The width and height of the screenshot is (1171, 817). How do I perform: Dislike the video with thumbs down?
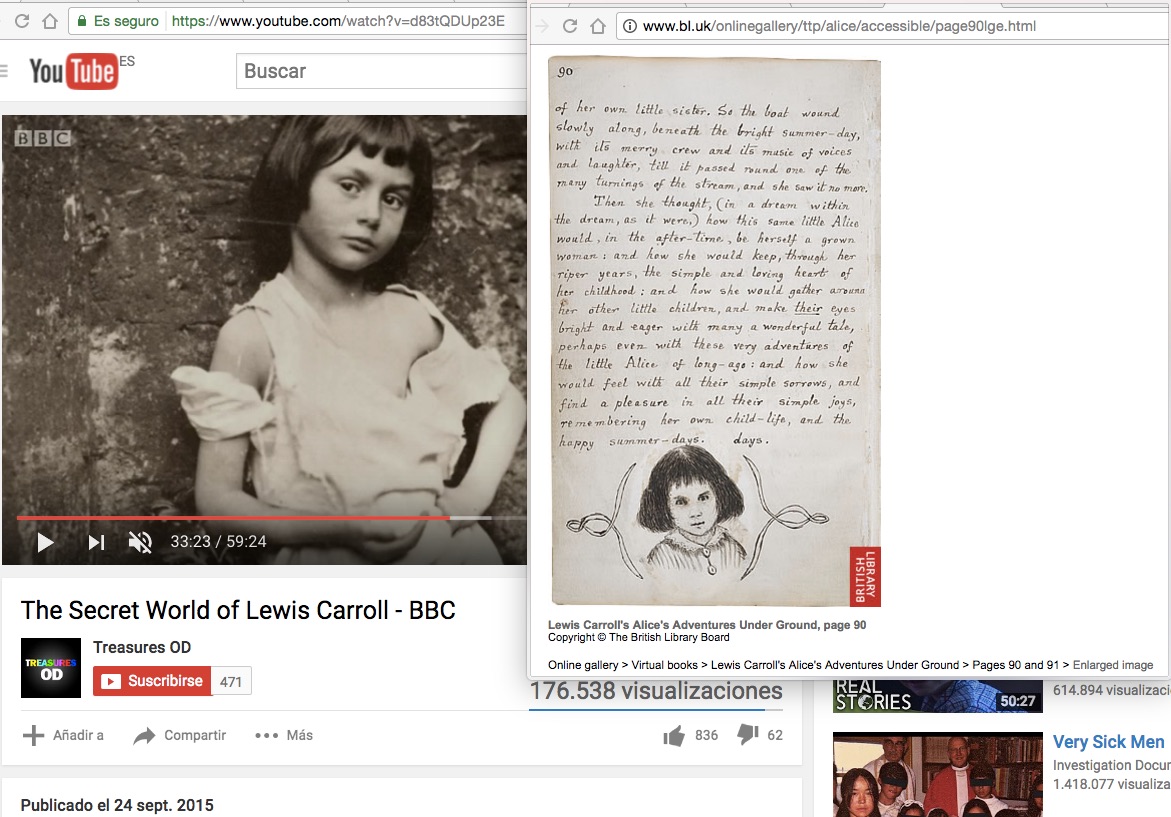coord(747,735)
